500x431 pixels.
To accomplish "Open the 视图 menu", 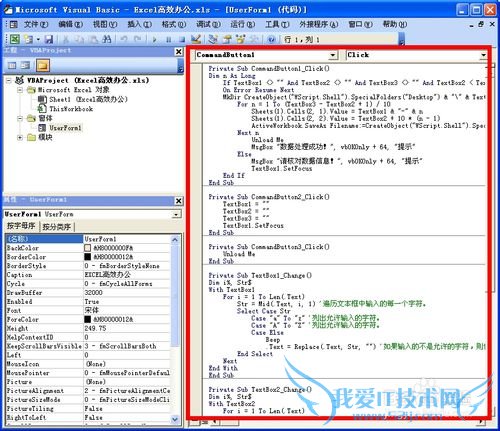I will pos(105,24).
